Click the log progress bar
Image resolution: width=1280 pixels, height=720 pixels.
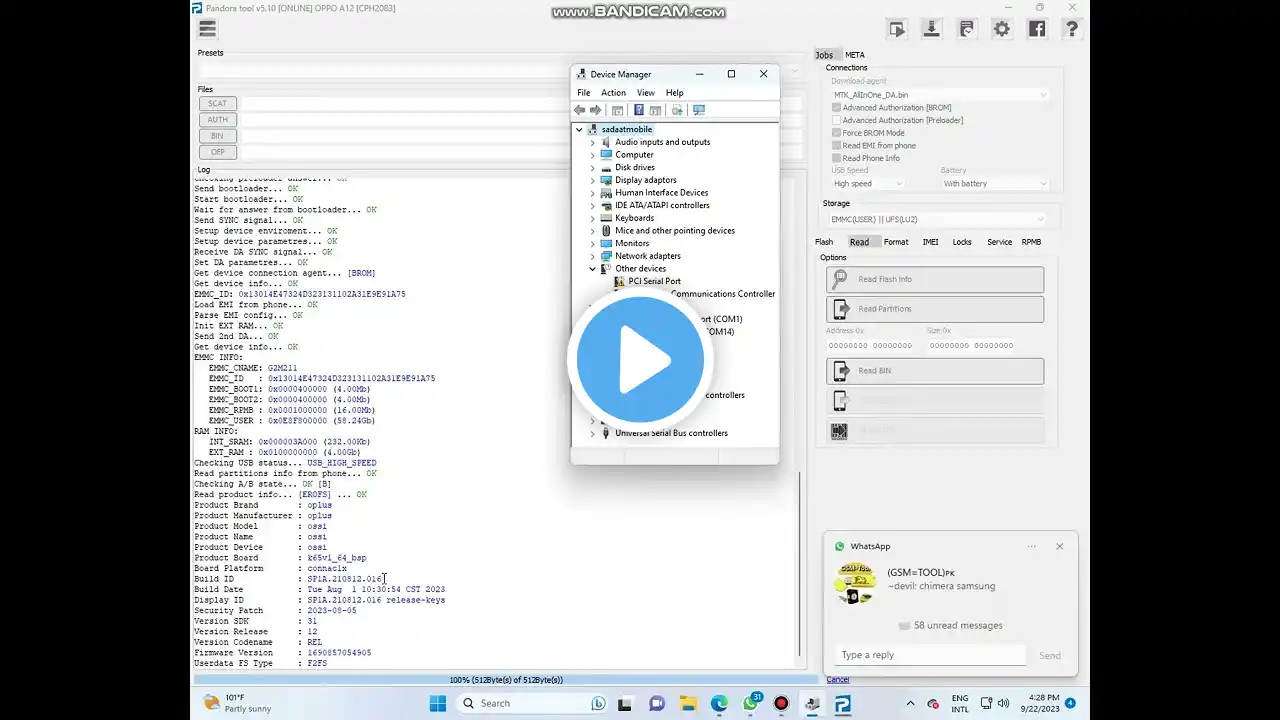tap(506, 680)
